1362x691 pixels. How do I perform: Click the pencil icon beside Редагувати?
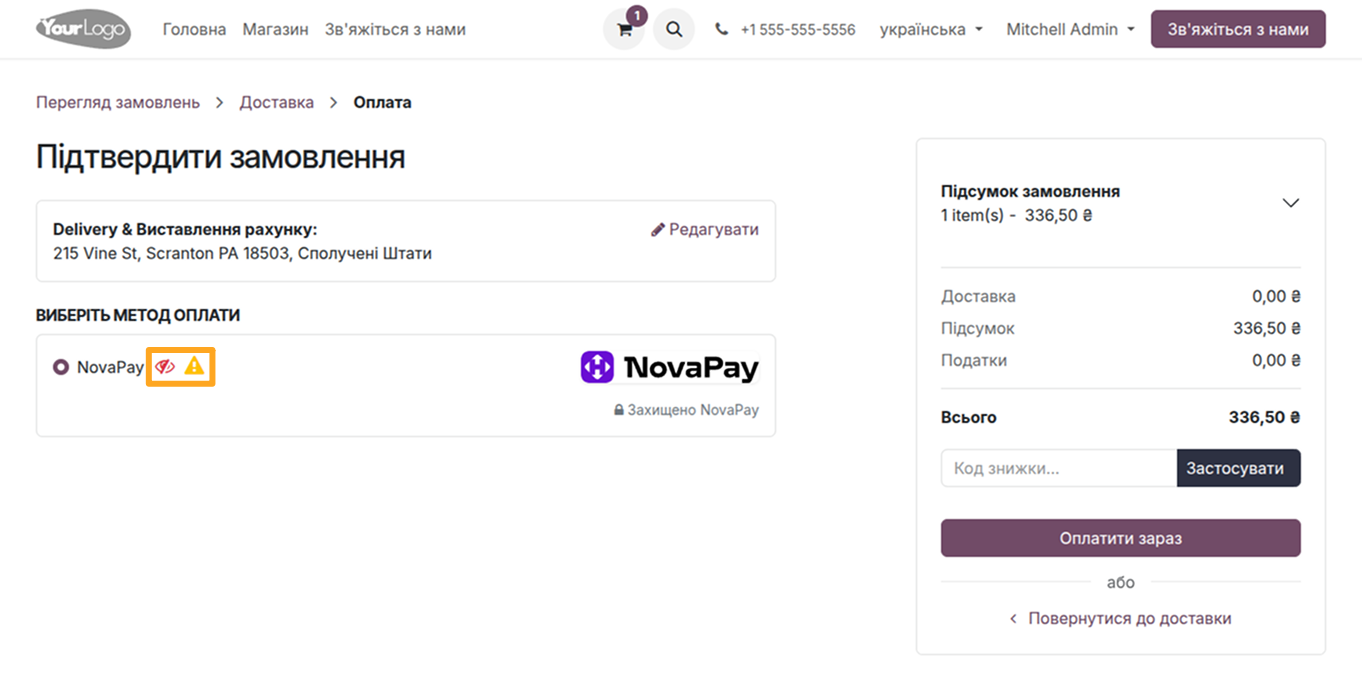pos(657,229)
